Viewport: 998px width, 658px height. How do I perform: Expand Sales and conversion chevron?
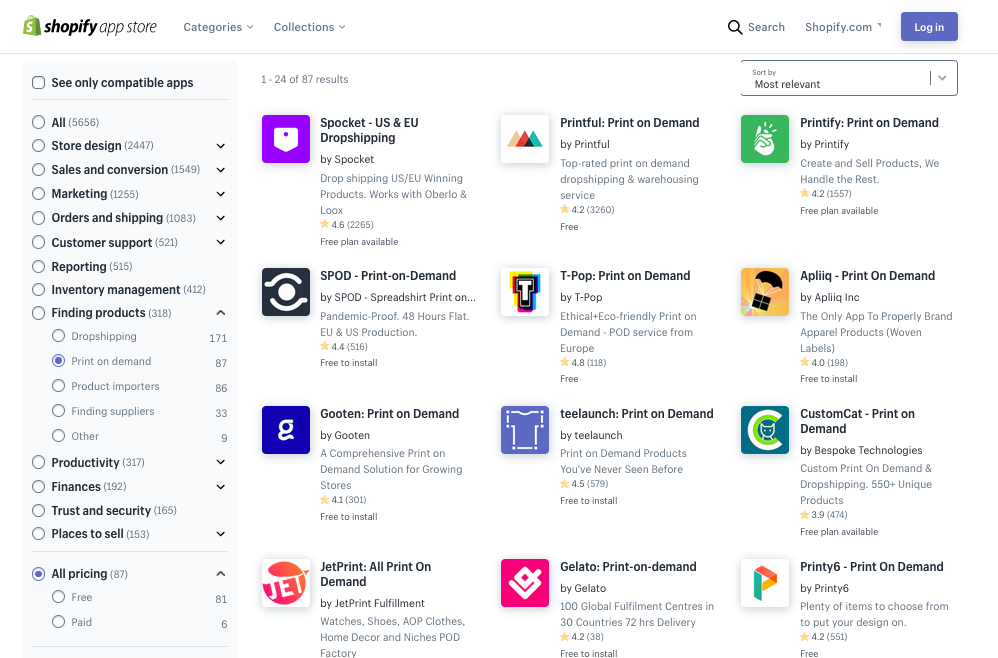point(221,170)
